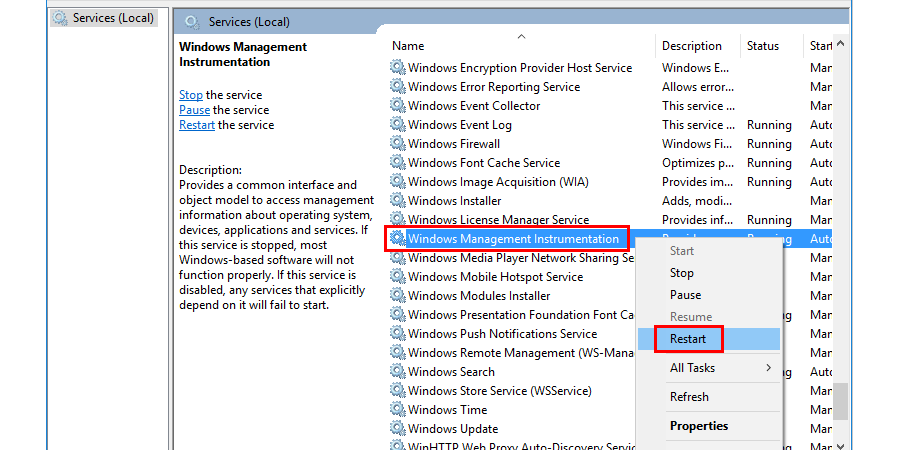Click the vertical scrollbar thumb
The width and height of the screenshot is (900, 450).
tap(840, 401)
